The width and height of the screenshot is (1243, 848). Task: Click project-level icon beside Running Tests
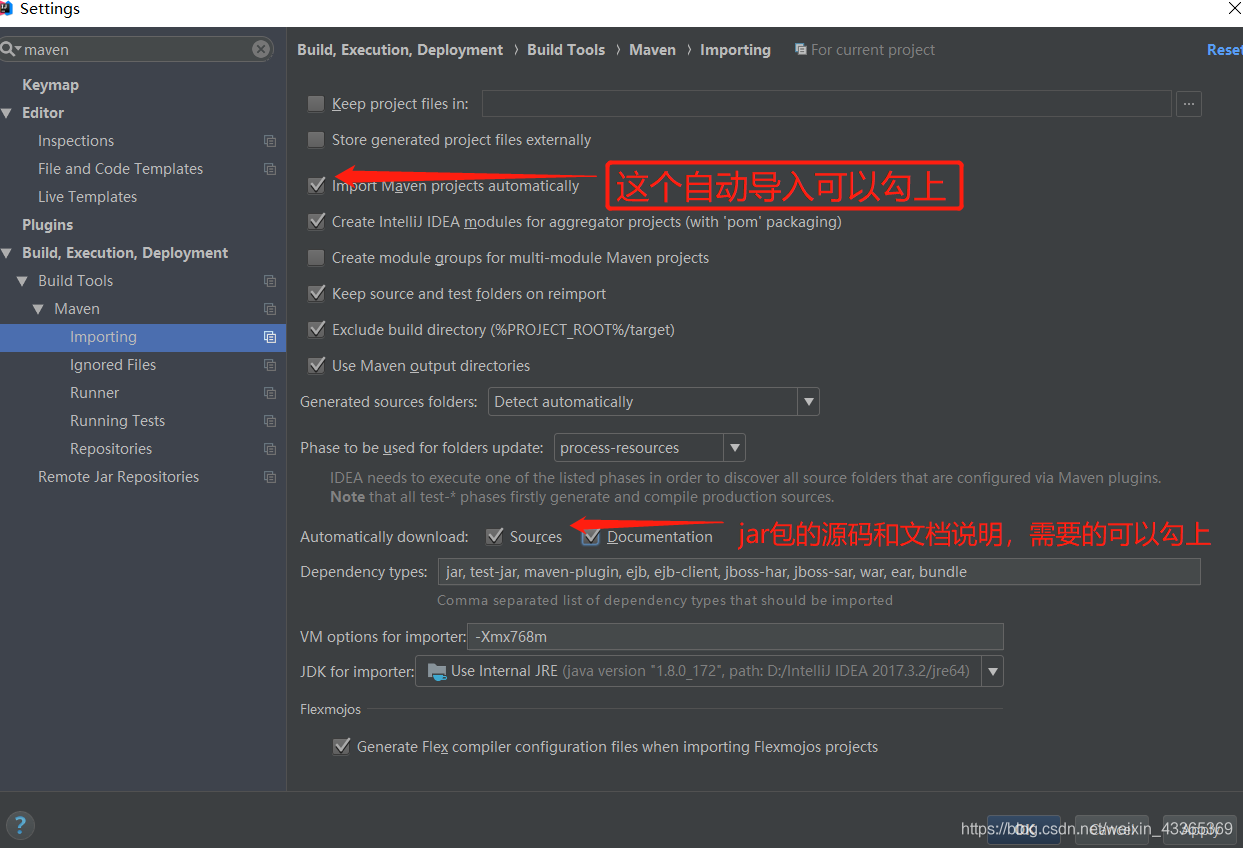click(x=270, y=421)
